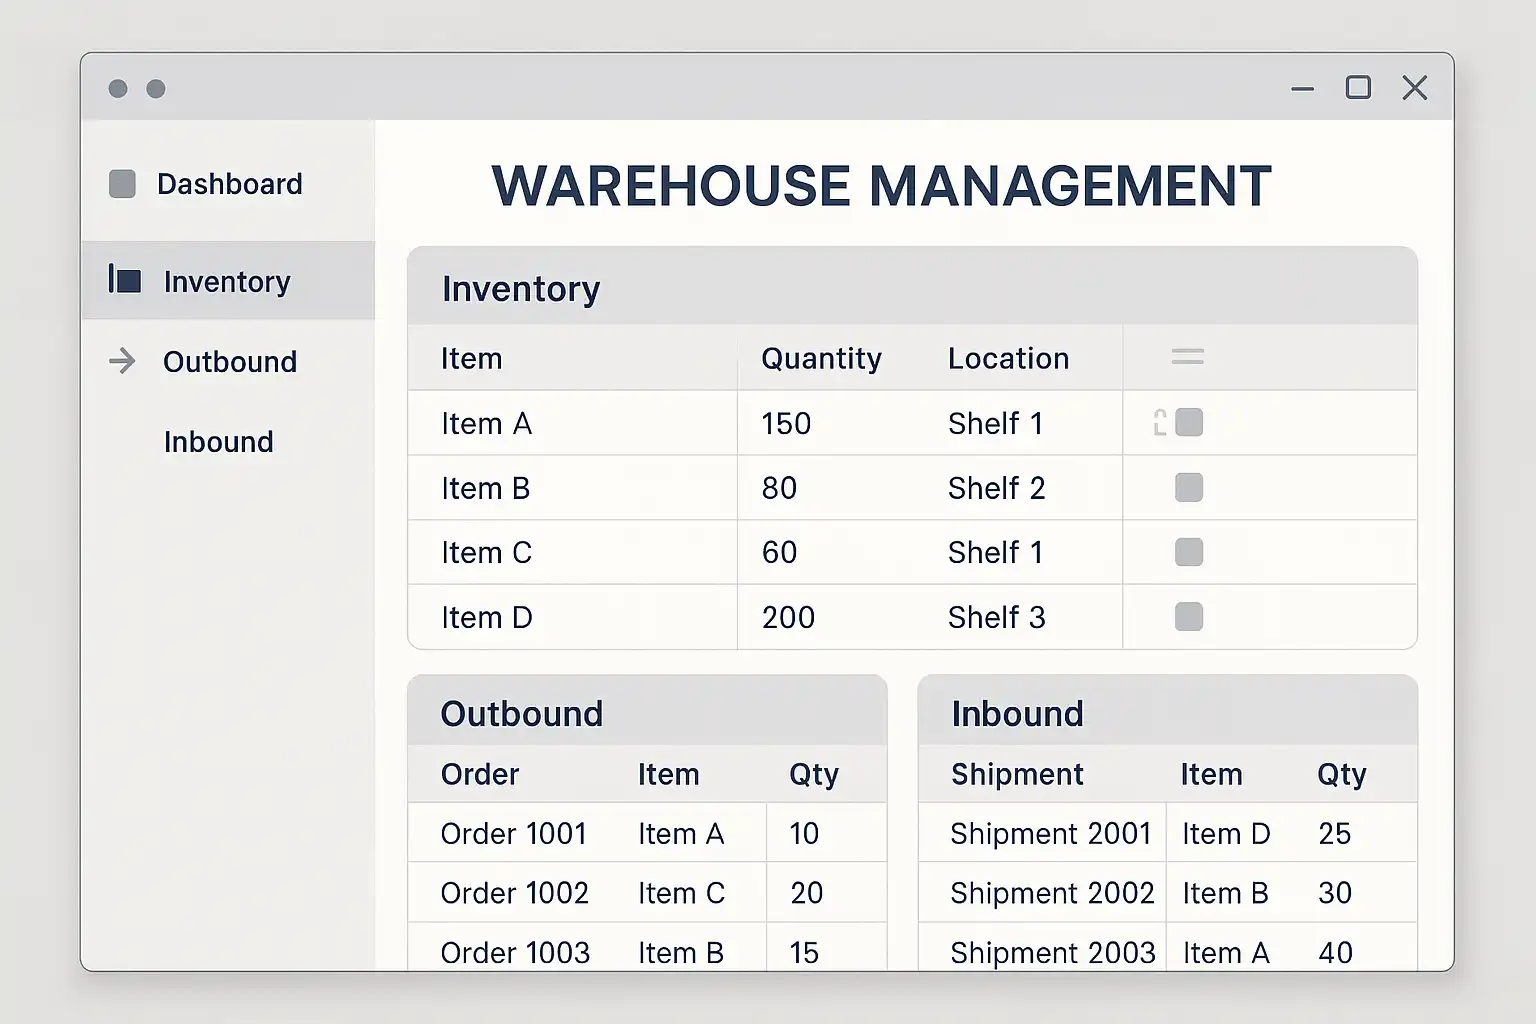The height and width of the screenshot is (1024, 1536).
Task: Click the small bracket icon in Item A row
Action: coord(1160,423)
